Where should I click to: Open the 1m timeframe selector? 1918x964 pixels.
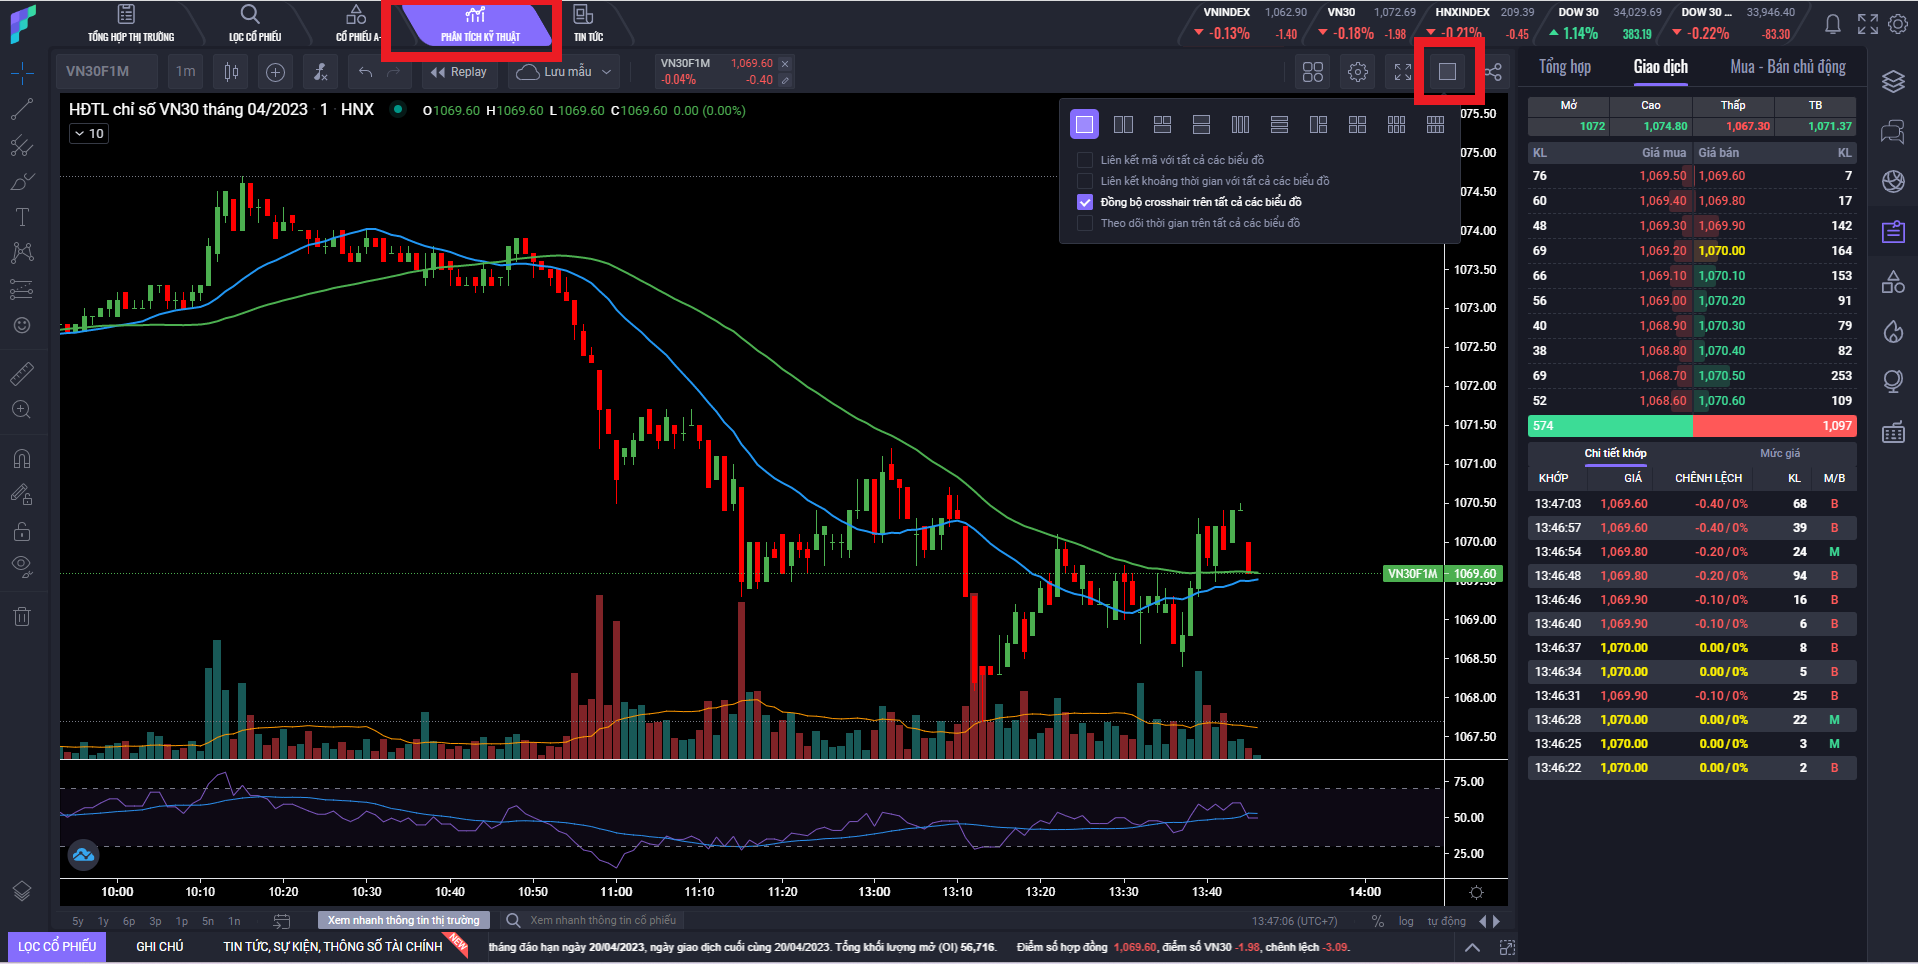186,72
